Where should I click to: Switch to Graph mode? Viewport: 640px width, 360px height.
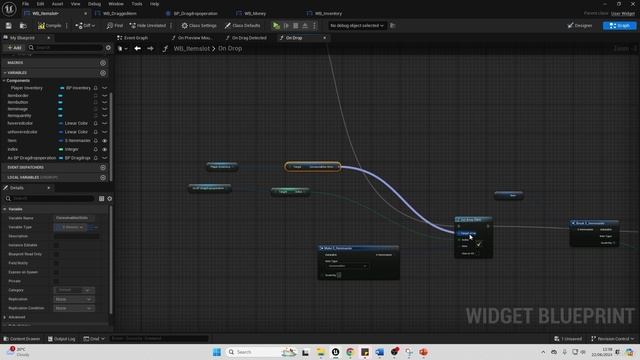619,26
